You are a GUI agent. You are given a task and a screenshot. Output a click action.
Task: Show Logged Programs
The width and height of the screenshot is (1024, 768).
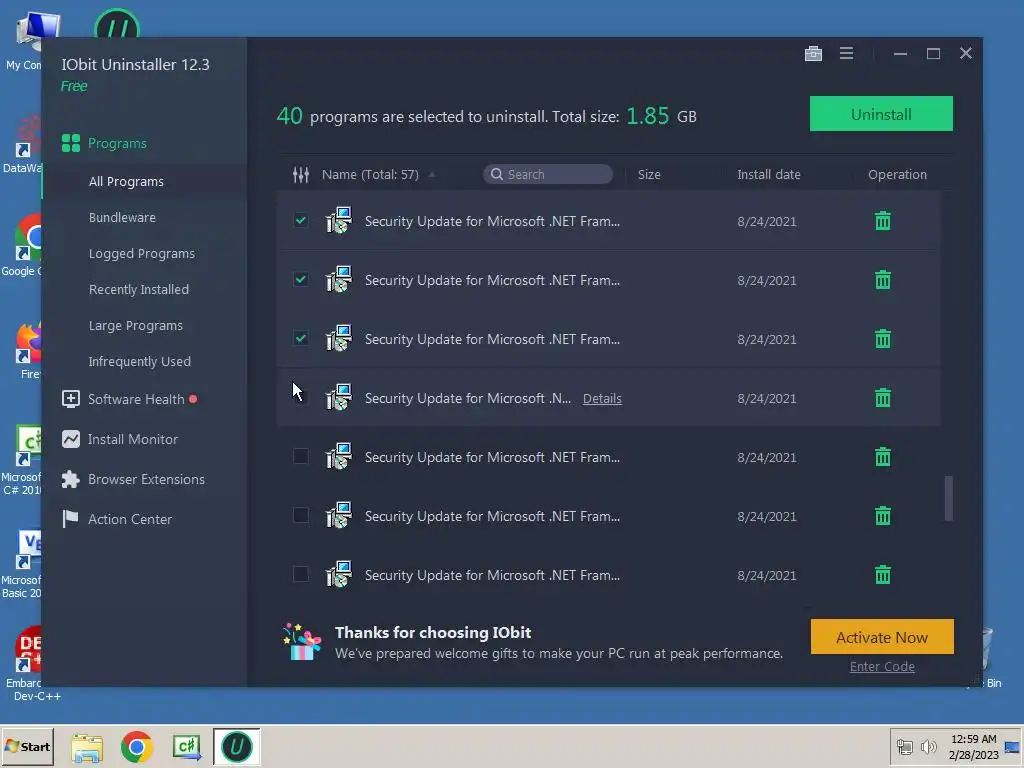[142, 253]
